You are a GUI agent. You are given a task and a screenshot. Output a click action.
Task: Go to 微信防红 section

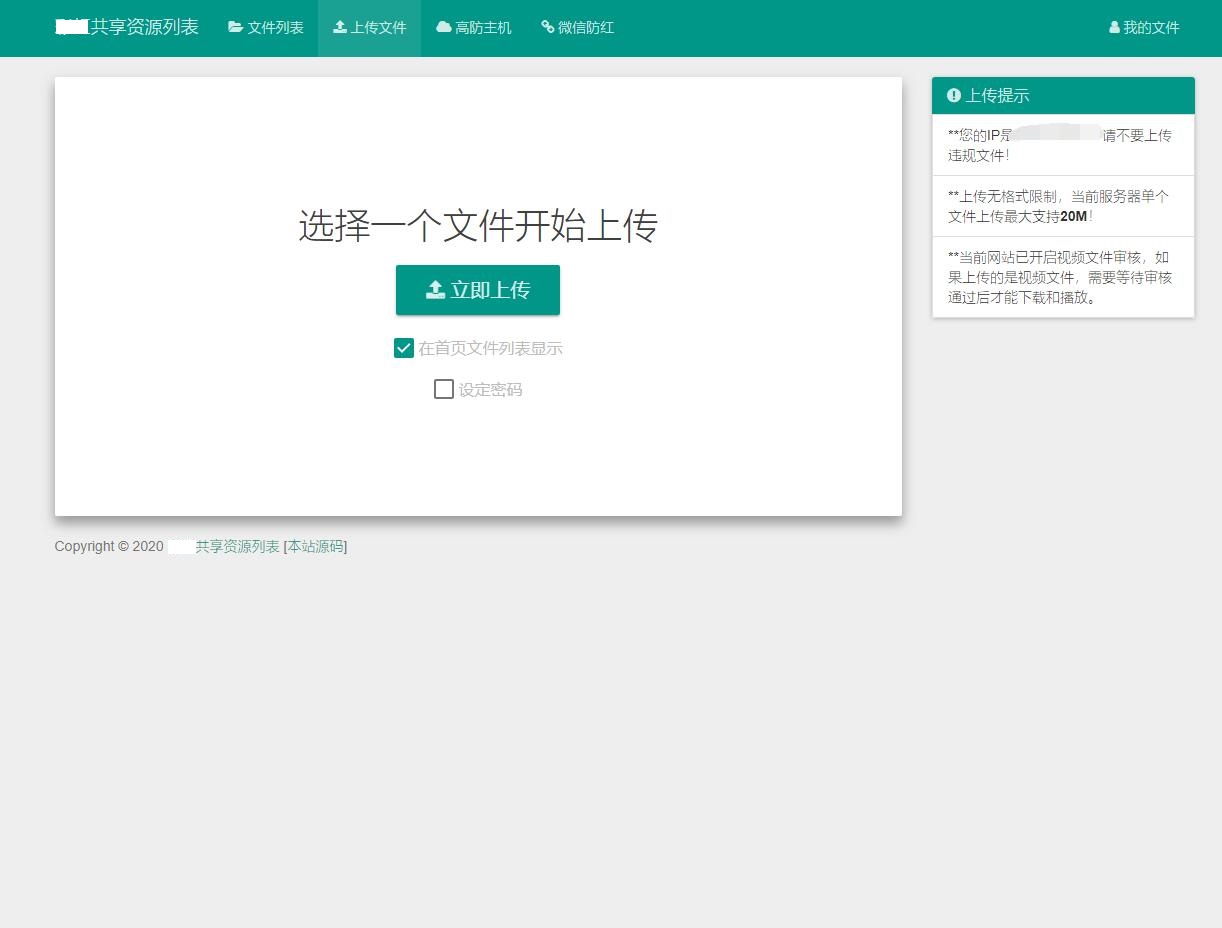577,27
